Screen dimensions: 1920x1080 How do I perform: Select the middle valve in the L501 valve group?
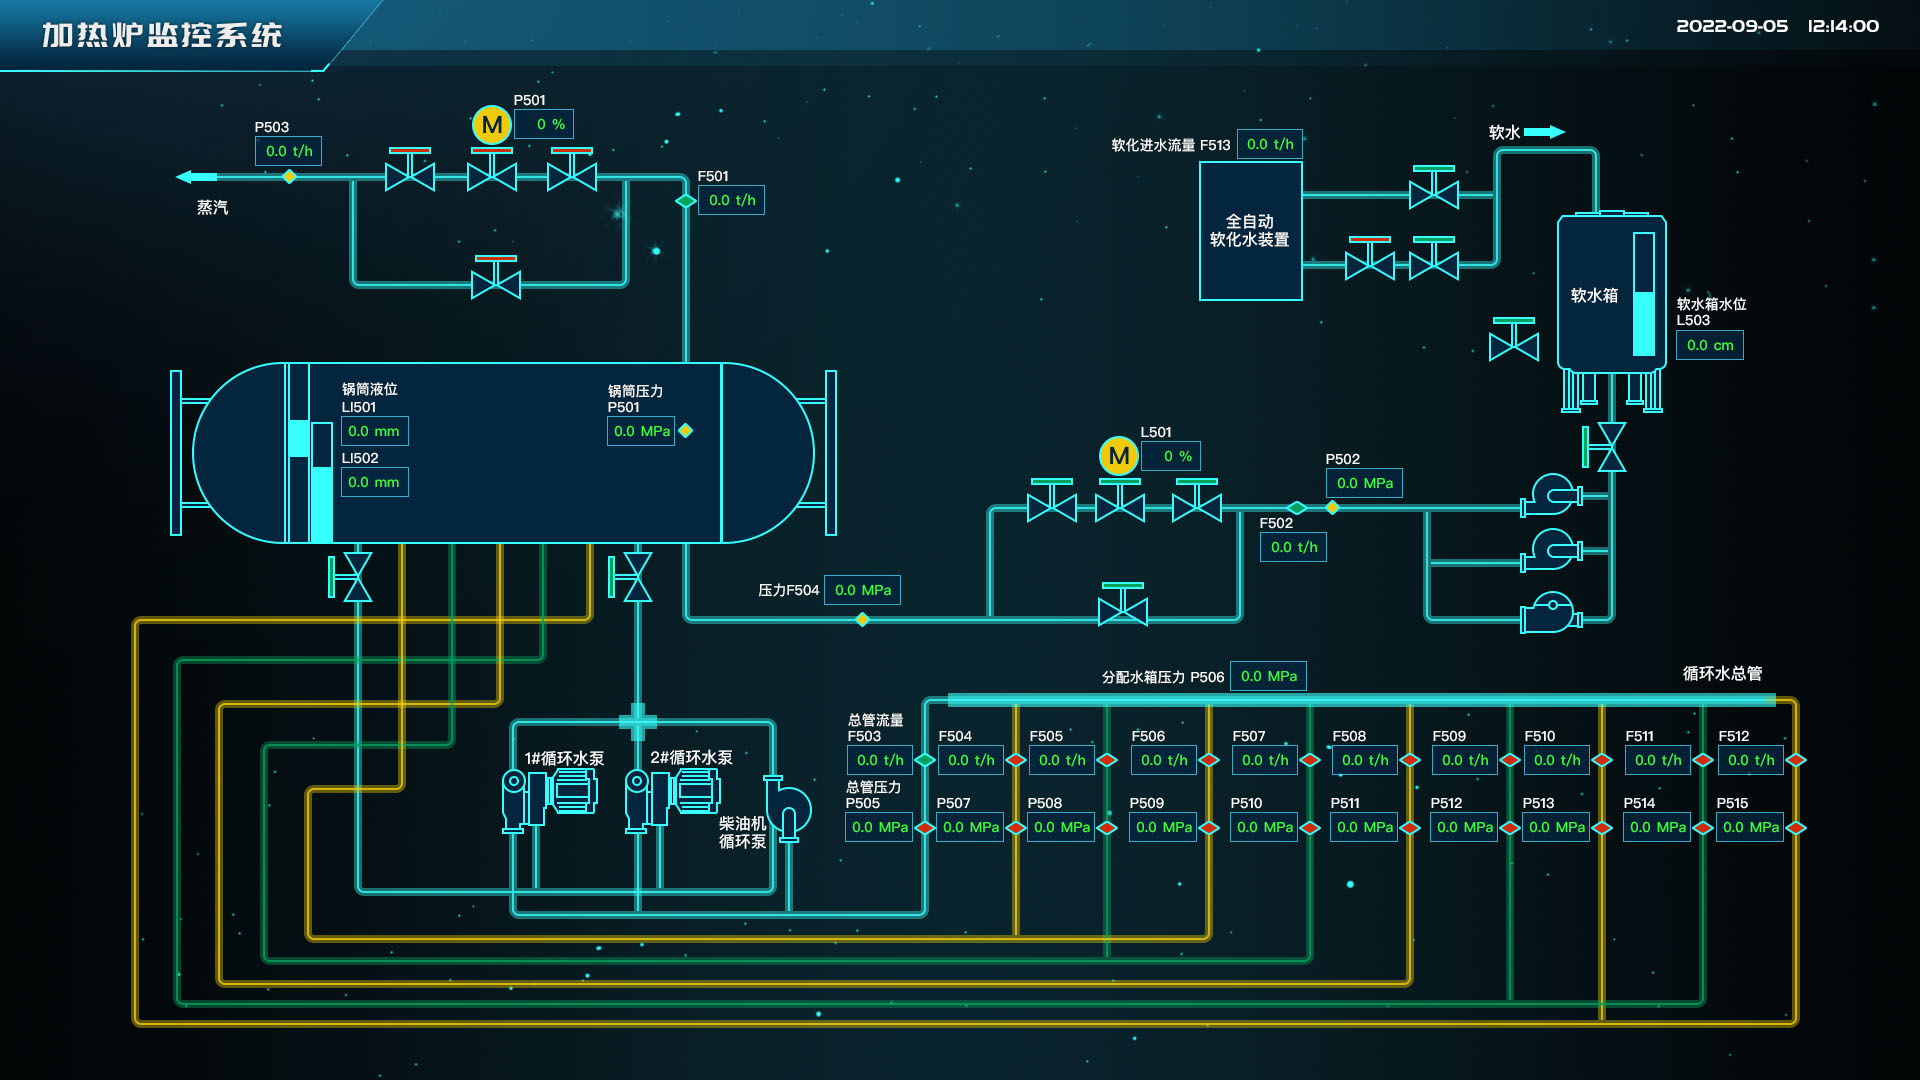click(x=1119, y=505)
